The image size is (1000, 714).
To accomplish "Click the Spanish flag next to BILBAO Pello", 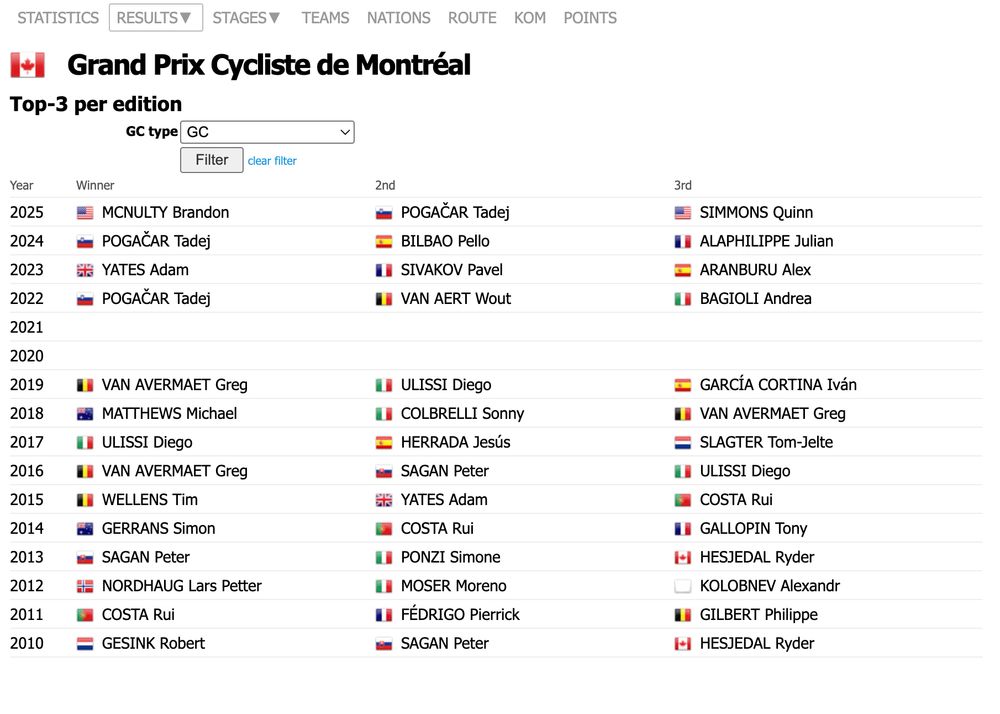I will click(x=384, y=242).
